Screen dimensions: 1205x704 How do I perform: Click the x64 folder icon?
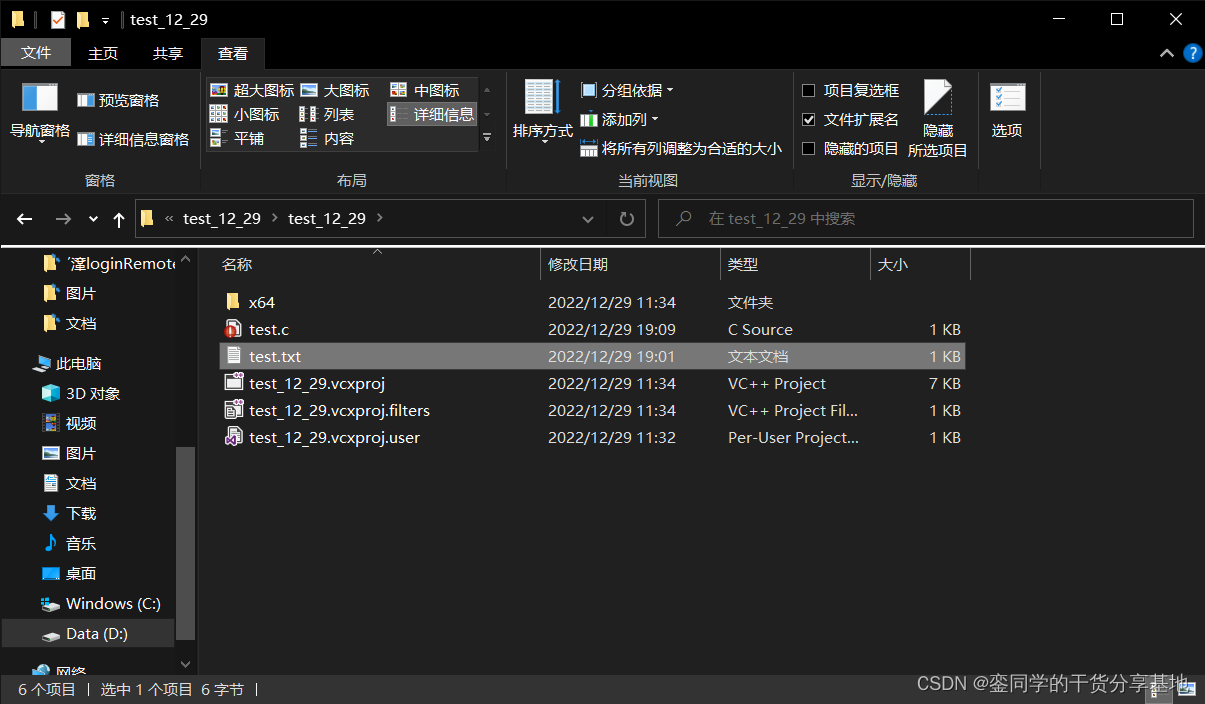point(233,302)
